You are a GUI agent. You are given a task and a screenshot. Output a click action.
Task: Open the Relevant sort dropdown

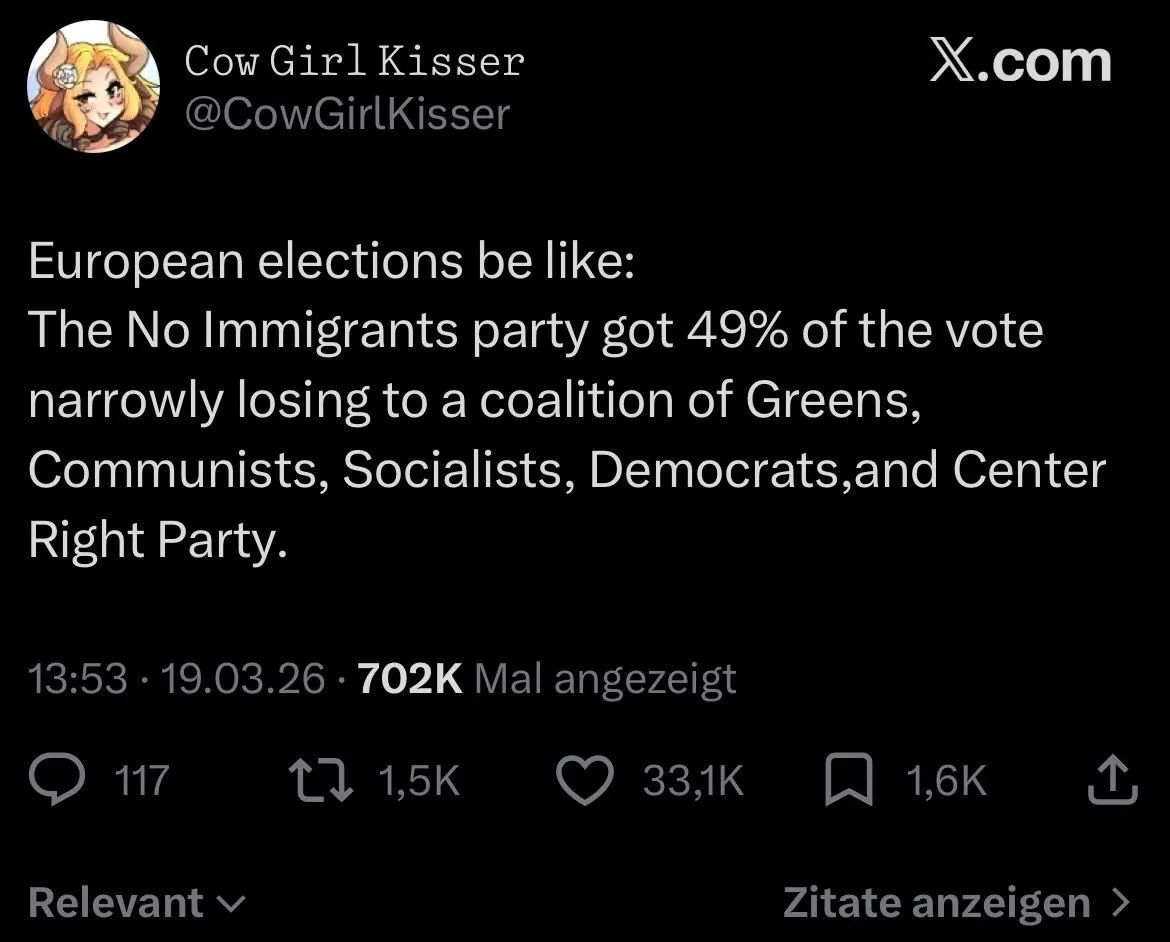[x=117, y=903]
